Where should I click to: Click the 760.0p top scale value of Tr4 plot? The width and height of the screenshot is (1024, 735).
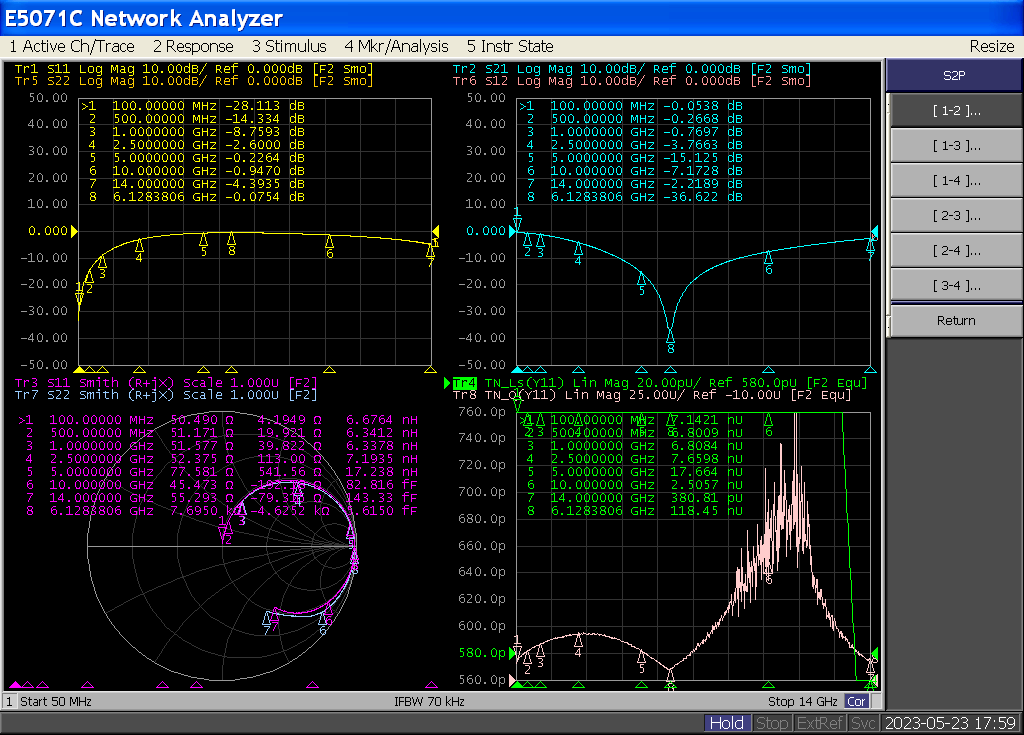coord(482,412)
